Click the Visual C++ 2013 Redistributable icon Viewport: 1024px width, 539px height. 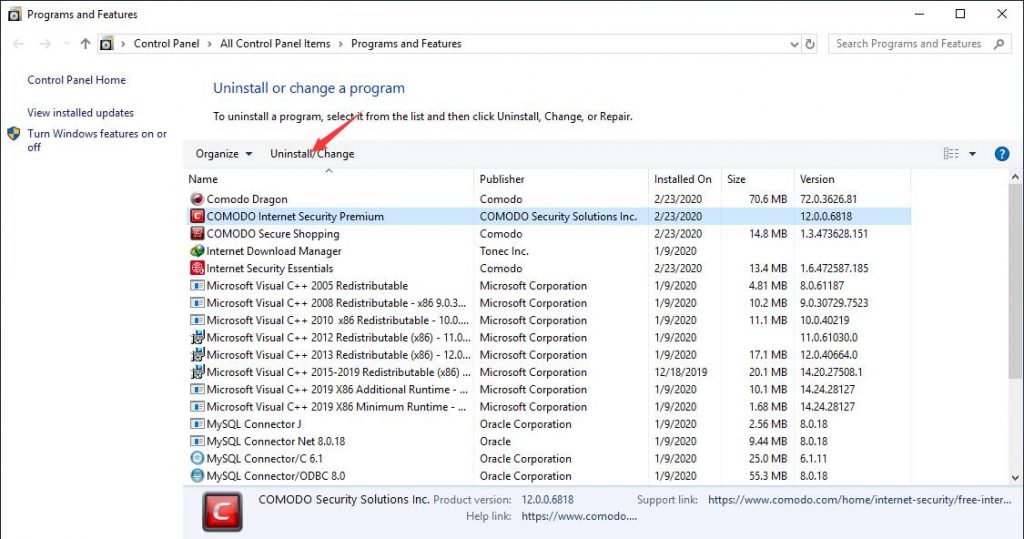(197, 355)
